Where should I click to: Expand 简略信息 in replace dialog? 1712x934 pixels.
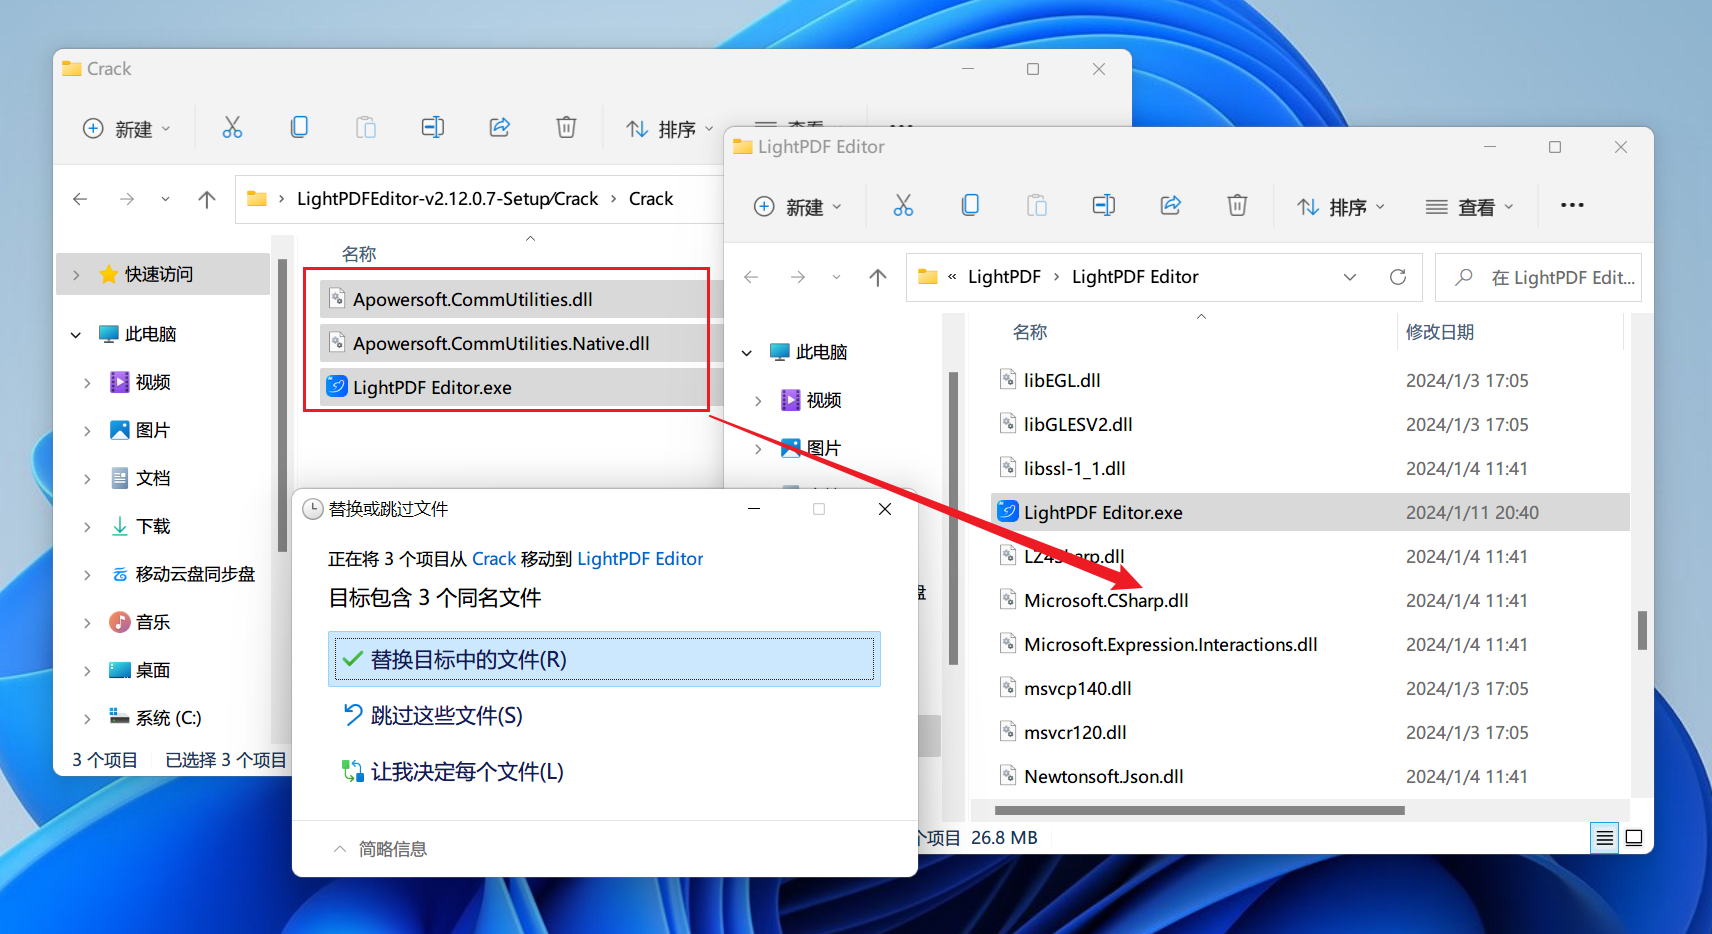pos(380,849)
